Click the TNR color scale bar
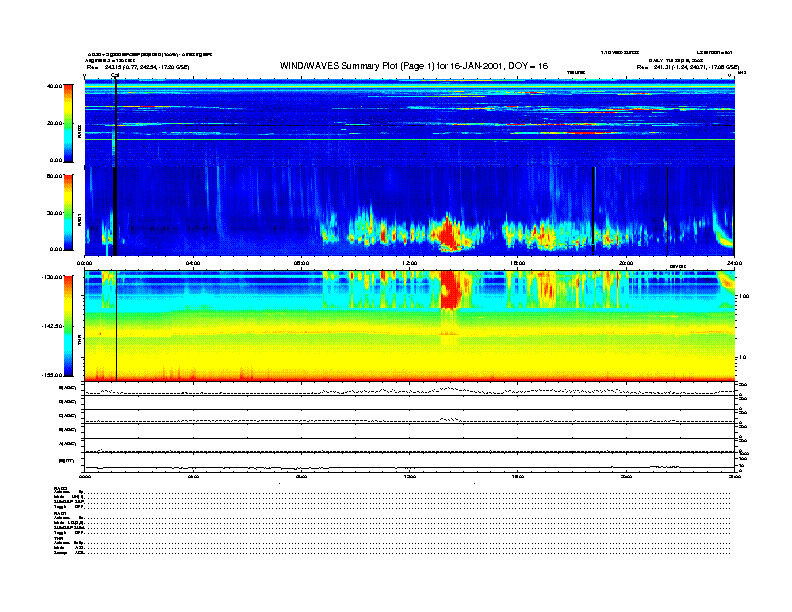Image resolution: width=792 pixels, height=612 pixels. (x=68, y=326)
